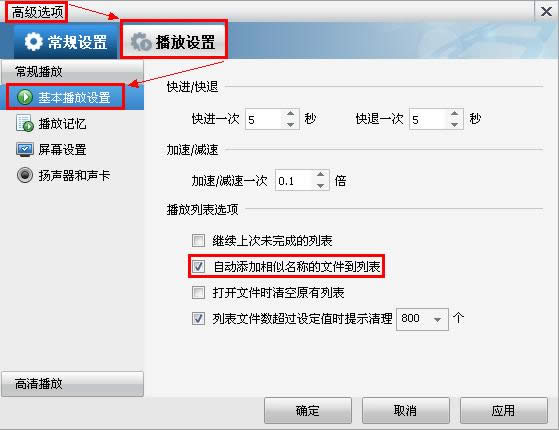Click the 屏幕设置 monitor icon
This screenshot has width=559, height=430.
click(25, 150)
